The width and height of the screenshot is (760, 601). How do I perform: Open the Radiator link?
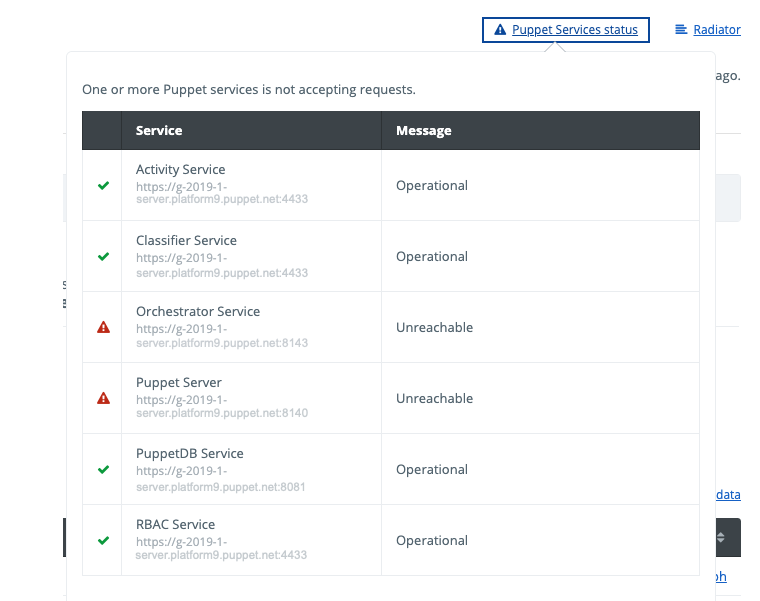click(717, 30)
